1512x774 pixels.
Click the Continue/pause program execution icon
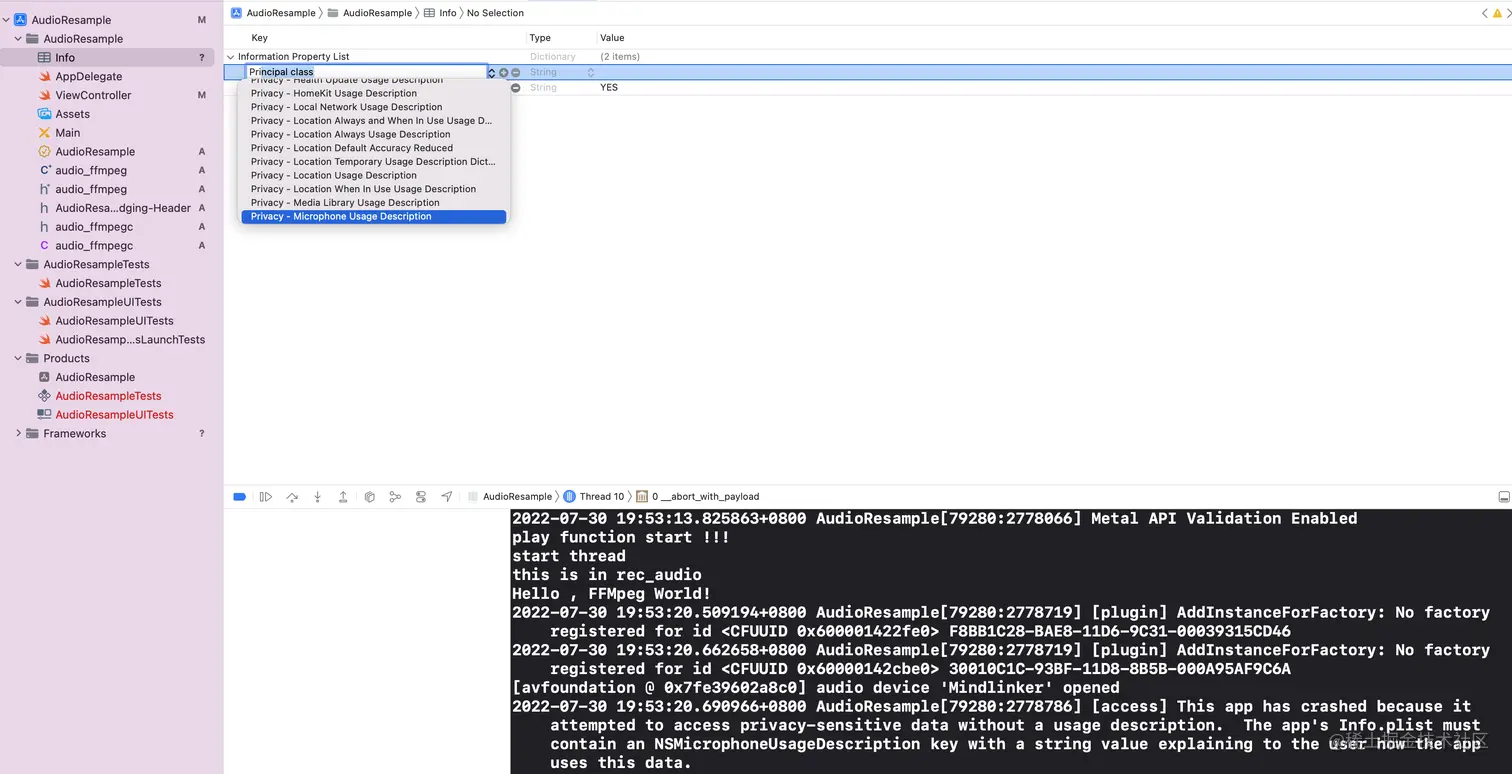pos(266,496)
